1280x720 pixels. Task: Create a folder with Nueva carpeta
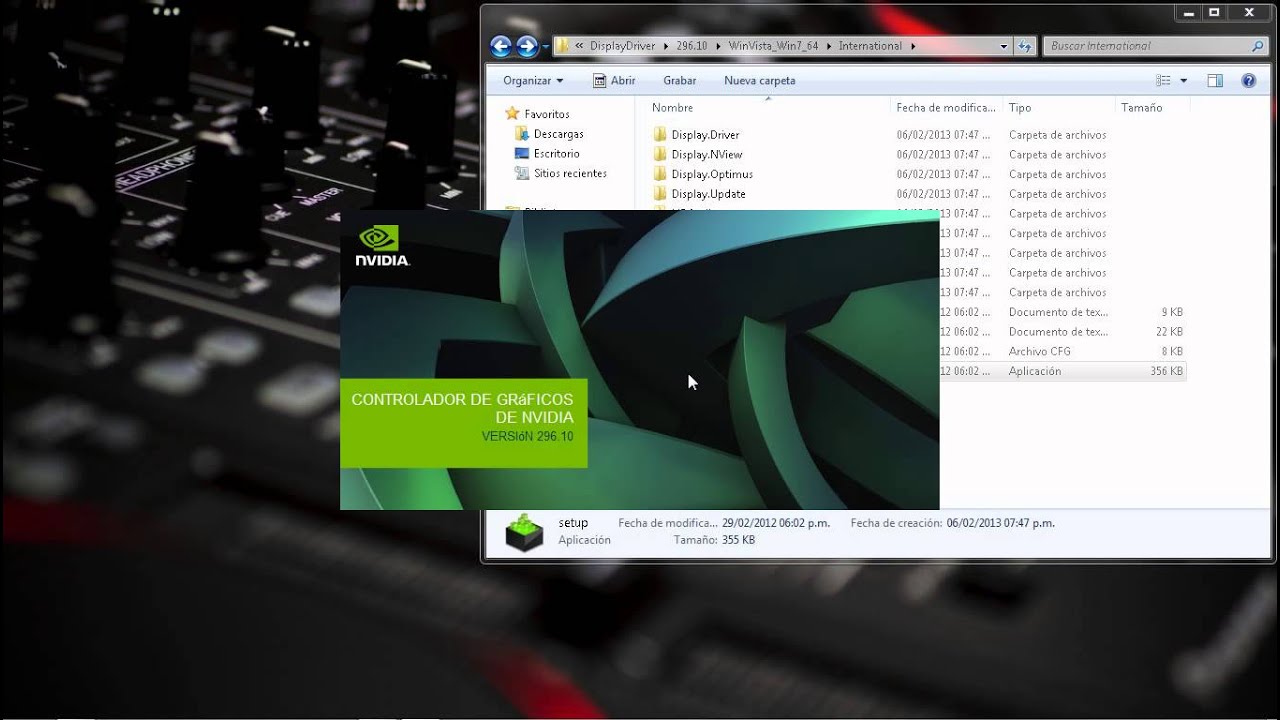click(x=760, y=80)
